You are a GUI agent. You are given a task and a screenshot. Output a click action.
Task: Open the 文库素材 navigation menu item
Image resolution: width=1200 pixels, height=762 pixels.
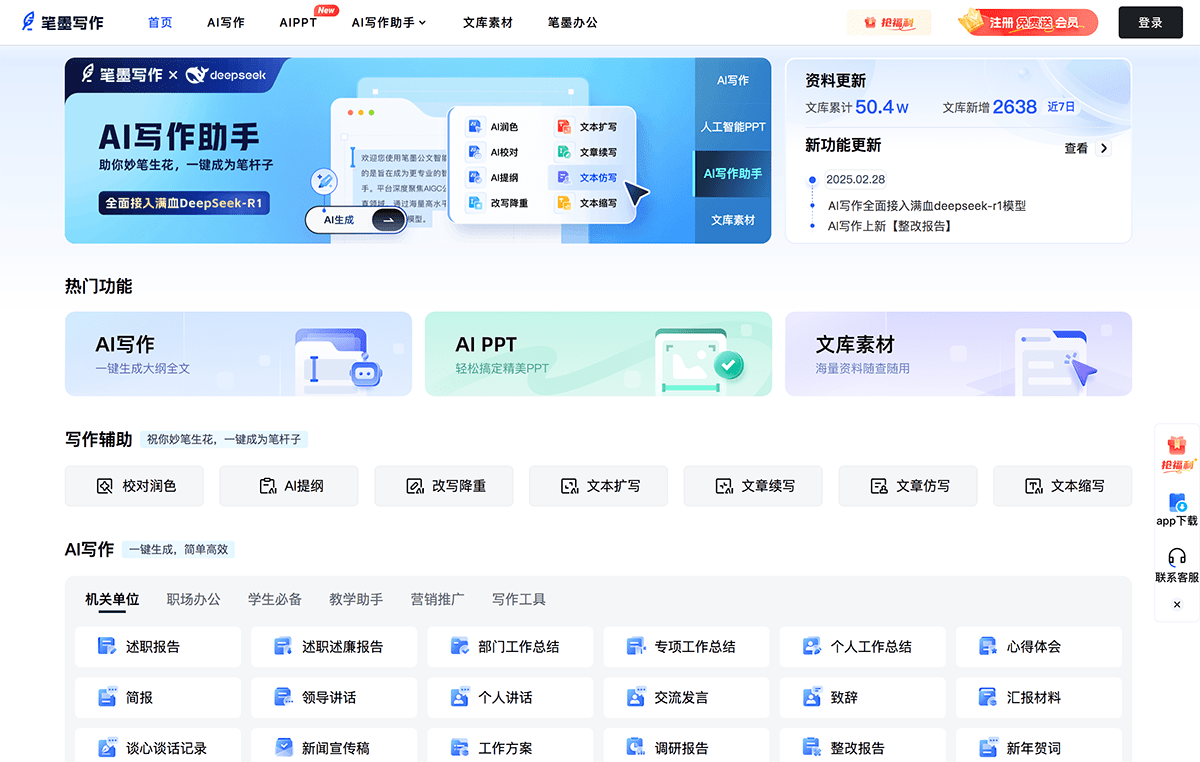coord(488,22)
